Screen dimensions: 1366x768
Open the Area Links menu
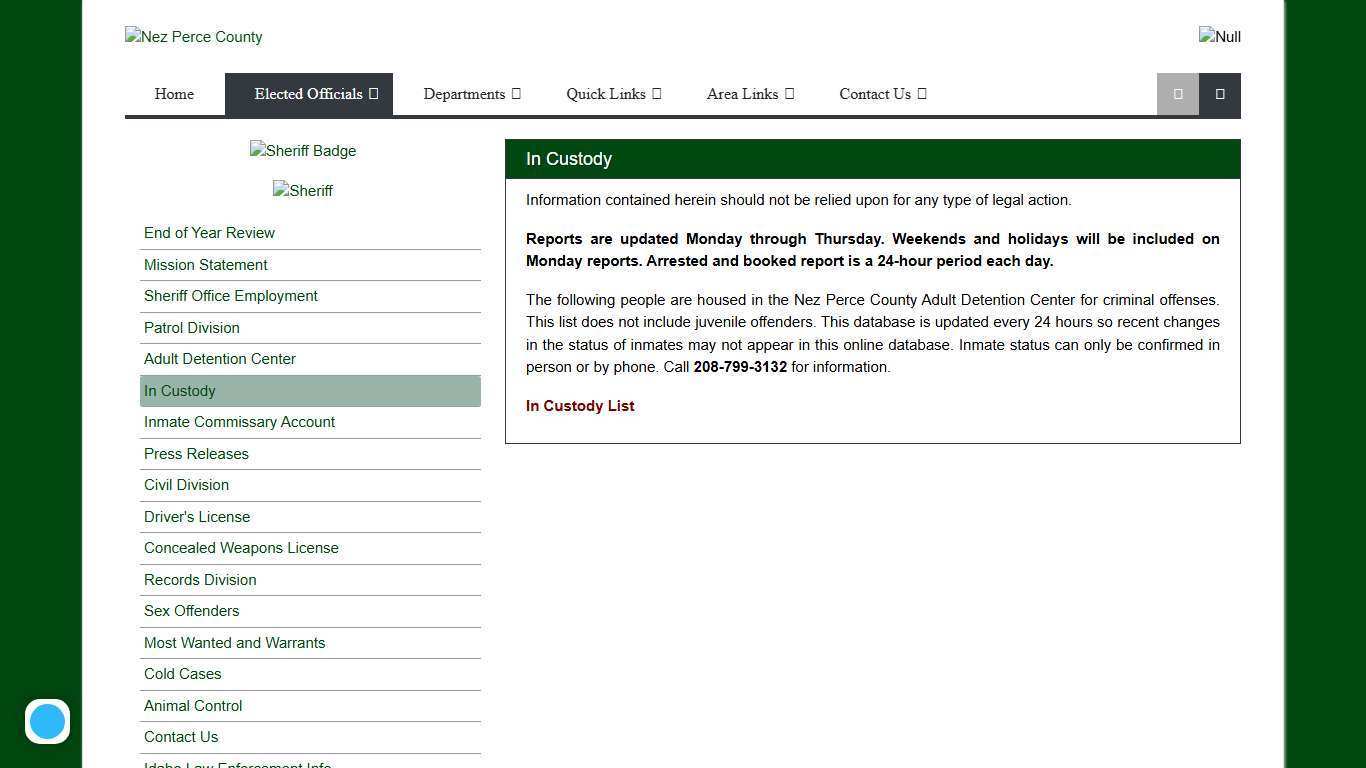click(x=750, y=94)
